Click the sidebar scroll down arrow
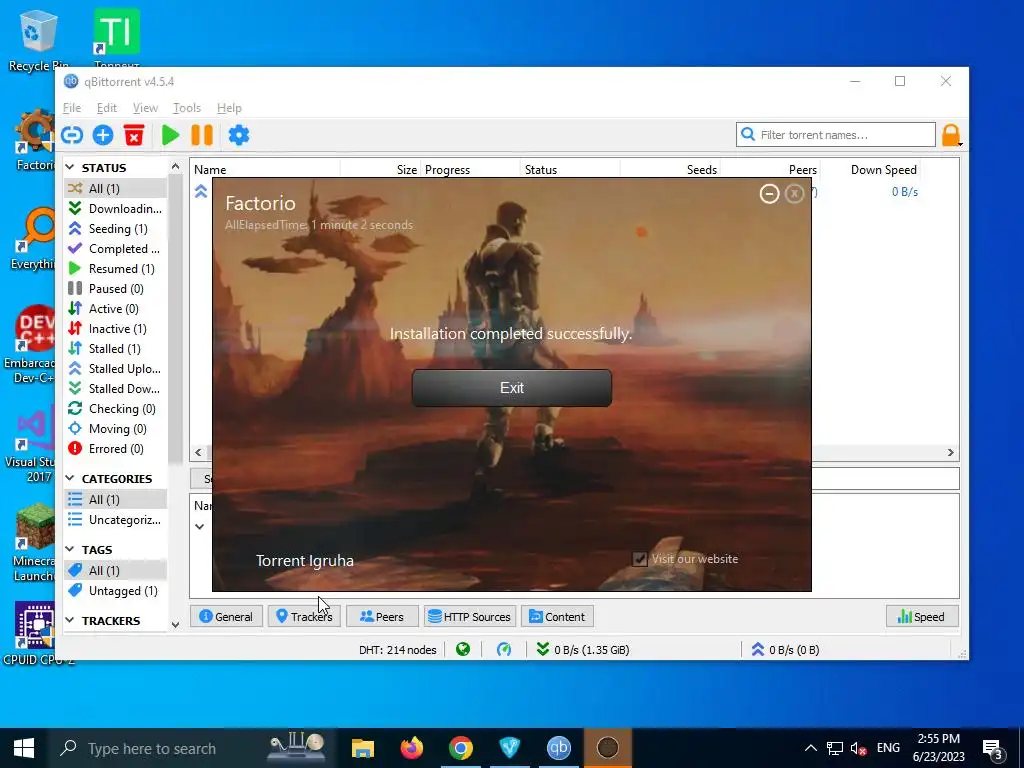Viewport: 1024px width, 768px height. tap(175, 625)
